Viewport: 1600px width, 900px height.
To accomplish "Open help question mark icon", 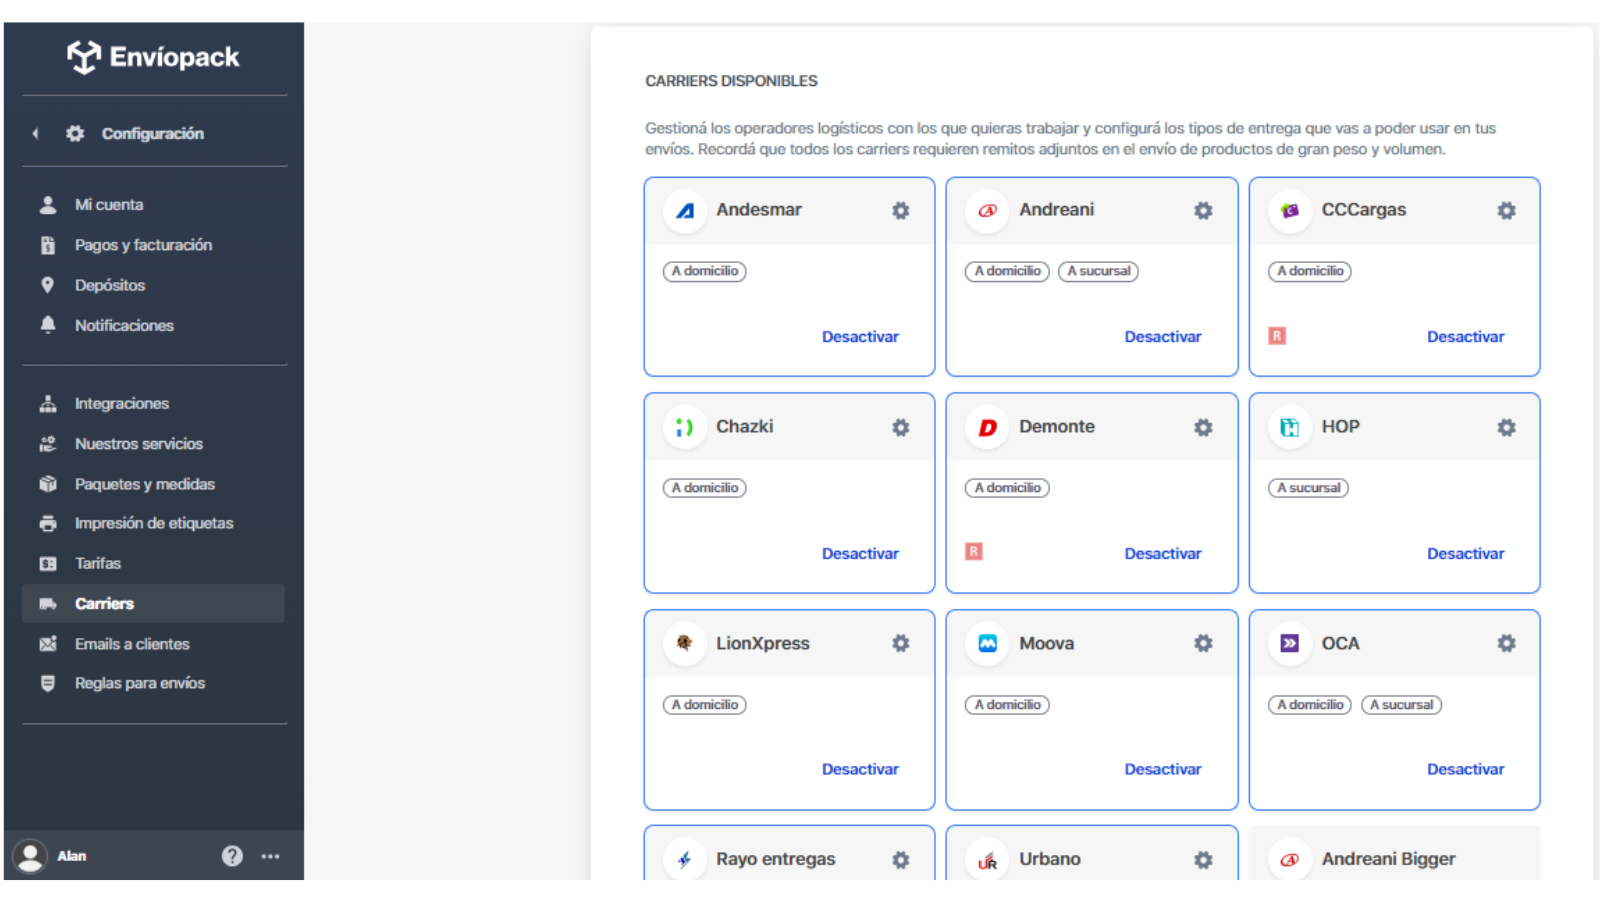I will [232, 856].
